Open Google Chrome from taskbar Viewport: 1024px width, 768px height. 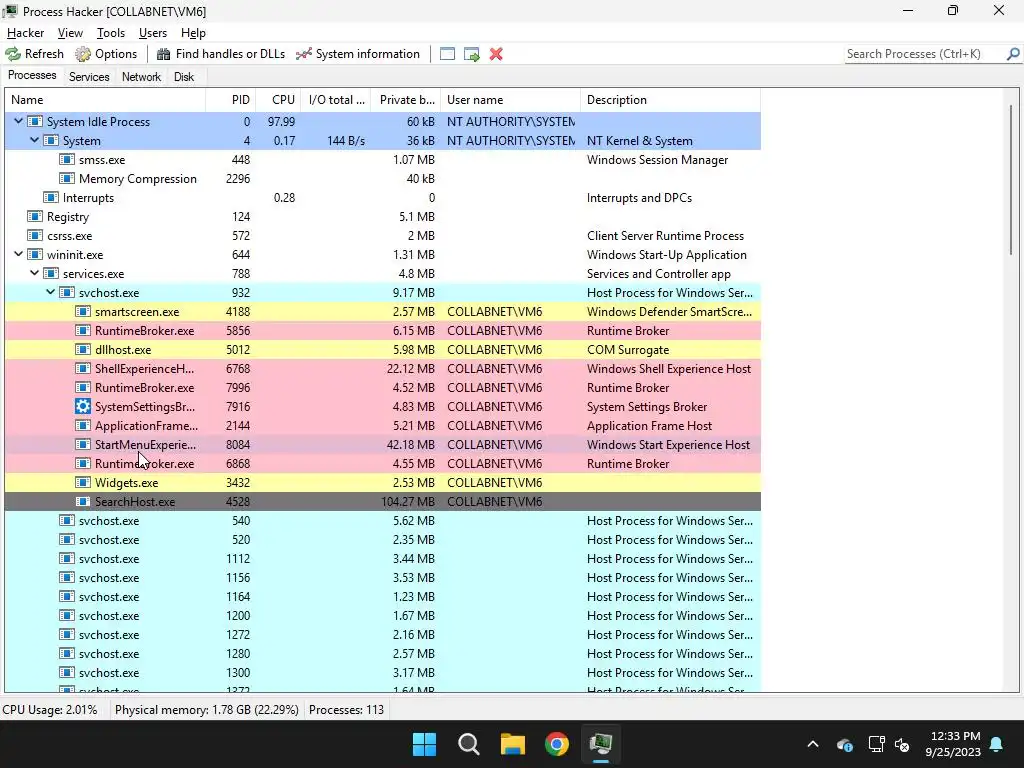tap(557, 744)
